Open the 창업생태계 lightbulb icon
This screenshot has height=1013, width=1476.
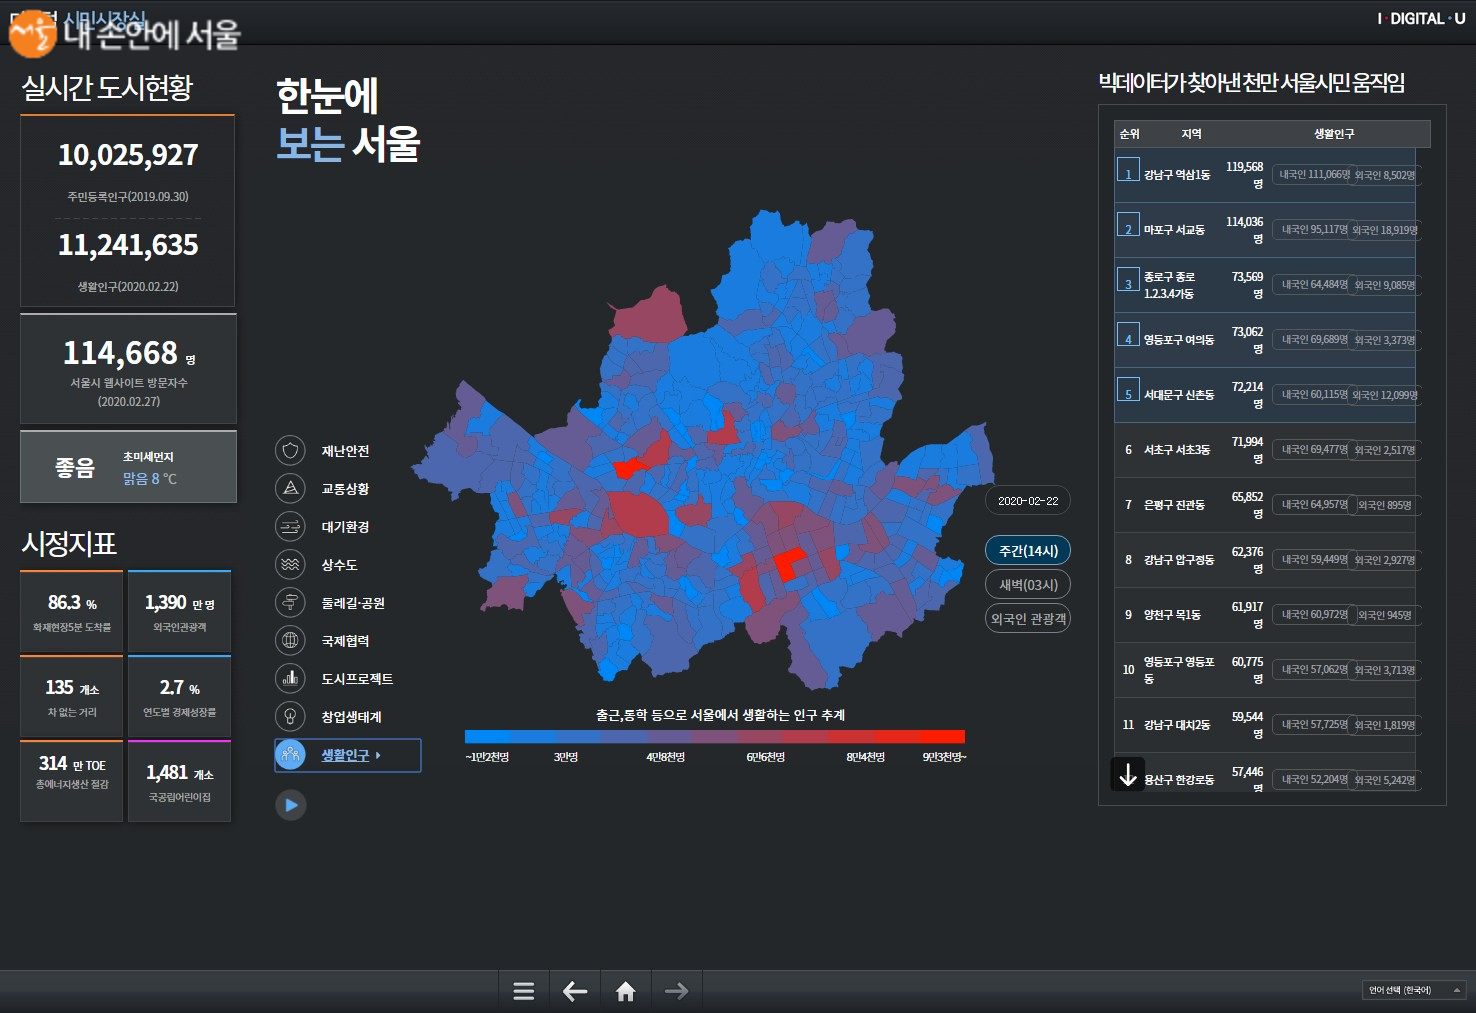click(x=290, y=717)
